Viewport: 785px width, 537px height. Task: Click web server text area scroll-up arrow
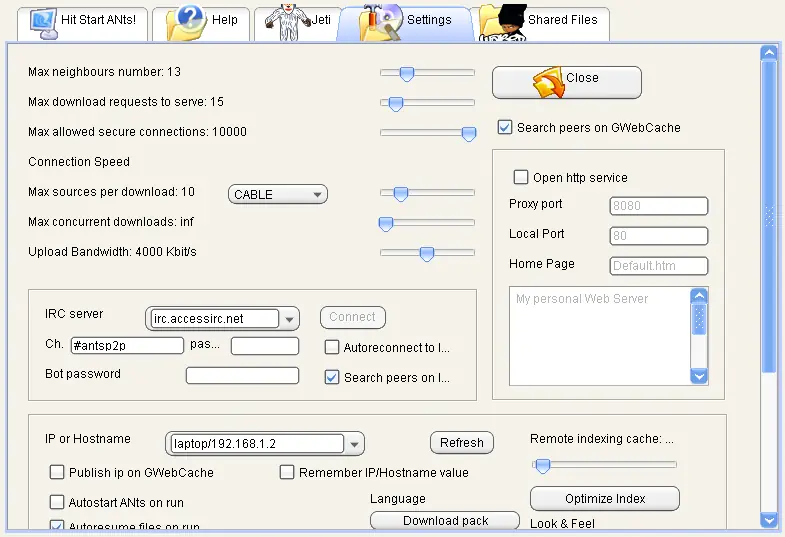[699, 296]
